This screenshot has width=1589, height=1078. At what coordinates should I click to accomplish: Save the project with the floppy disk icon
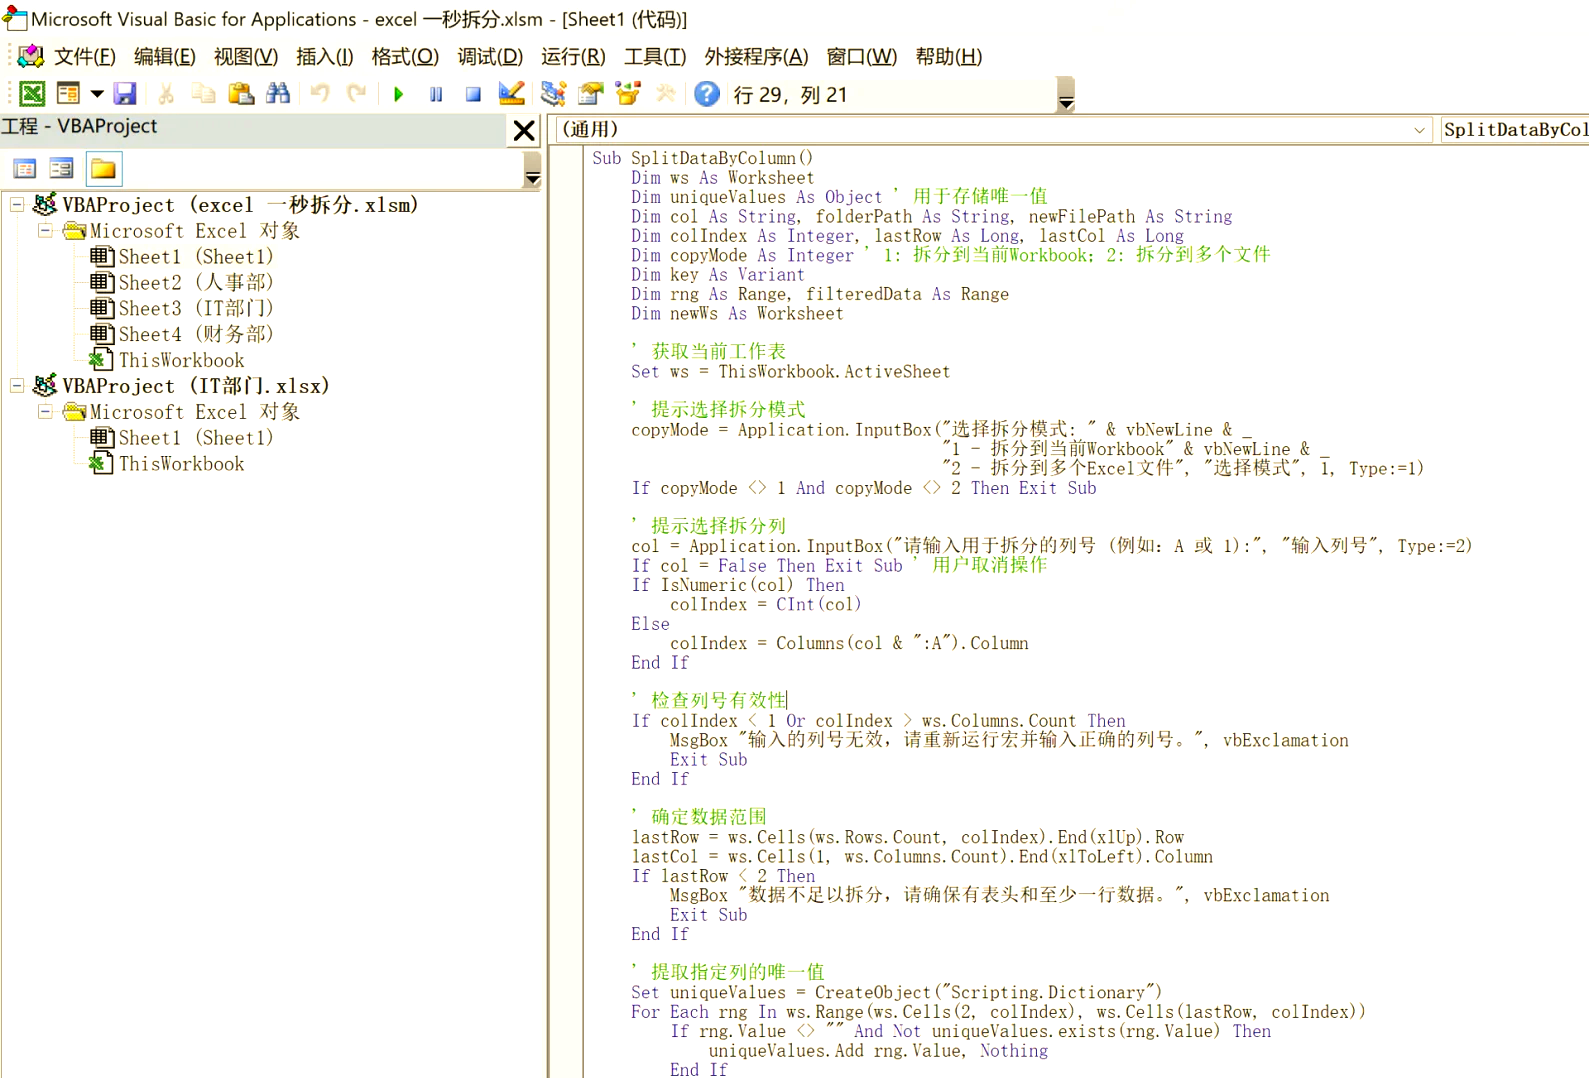[125, 94]
